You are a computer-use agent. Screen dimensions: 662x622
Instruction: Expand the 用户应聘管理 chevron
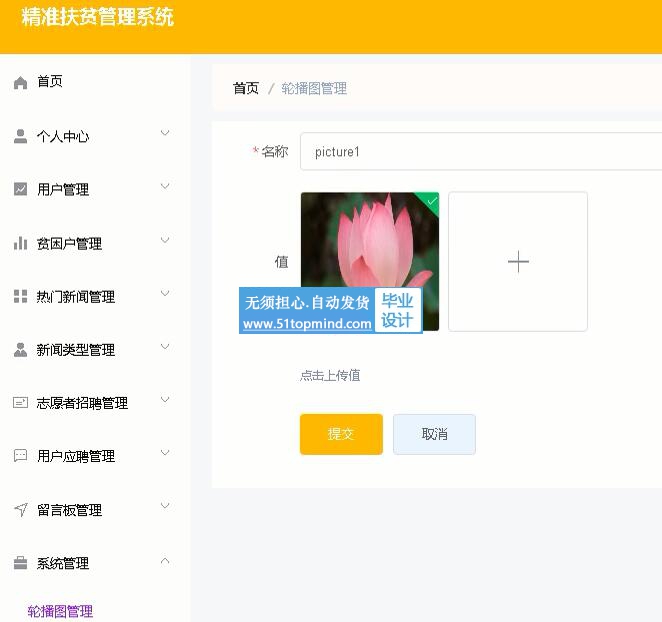165,453
